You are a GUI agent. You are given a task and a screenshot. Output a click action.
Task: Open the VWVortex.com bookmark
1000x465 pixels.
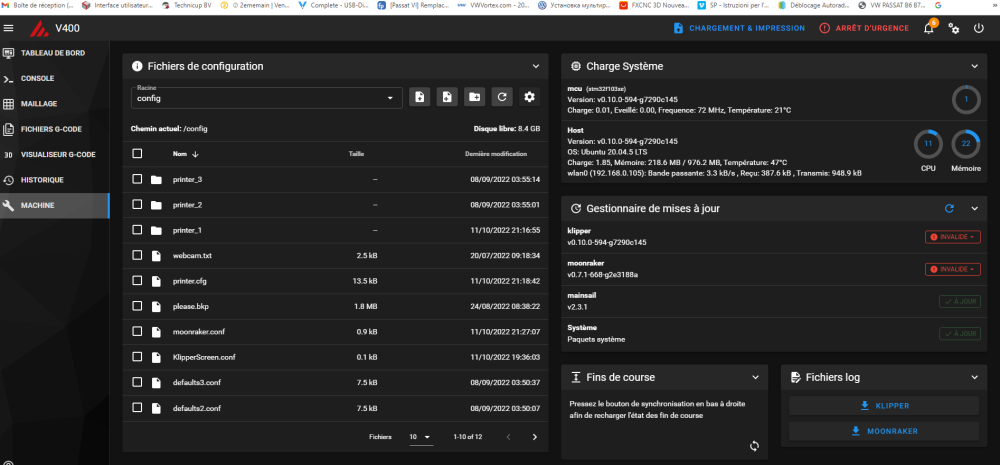[495, 5]
